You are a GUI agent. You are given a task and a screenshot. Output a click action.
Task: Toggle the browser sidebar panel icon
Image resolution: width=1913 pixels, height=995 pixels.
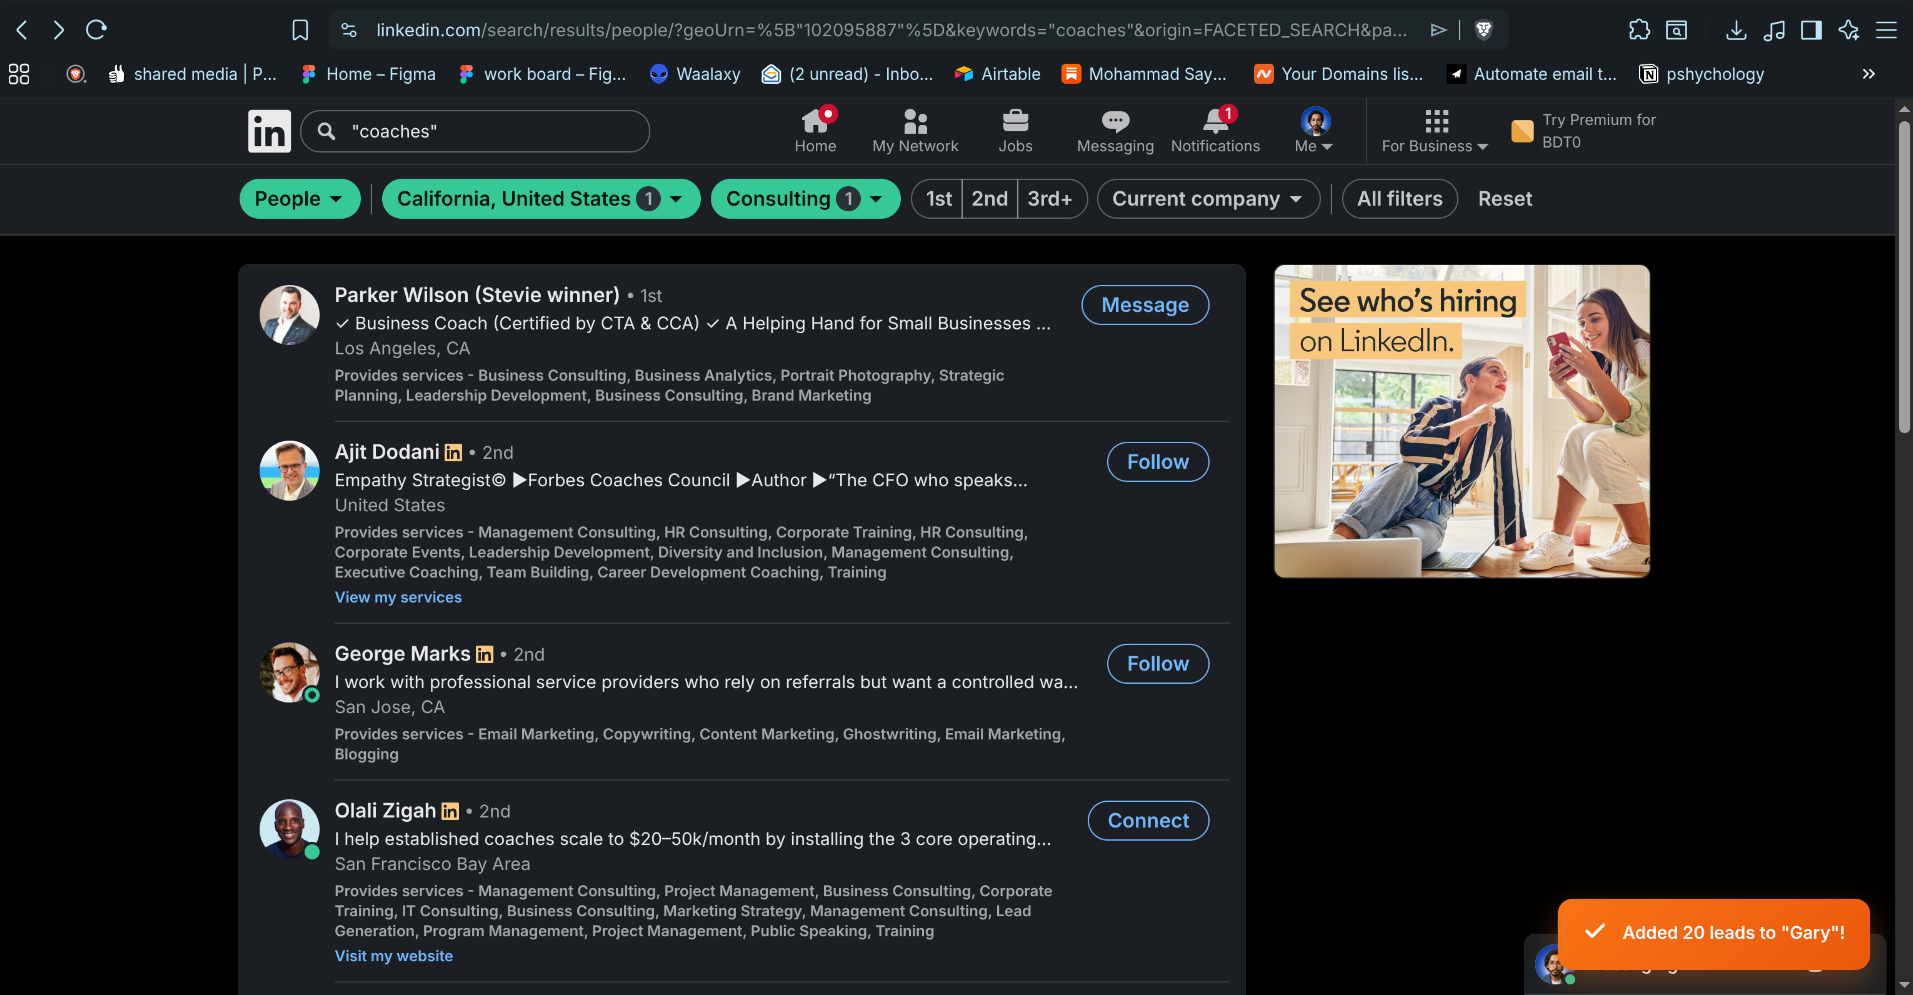coord(1811,30)
